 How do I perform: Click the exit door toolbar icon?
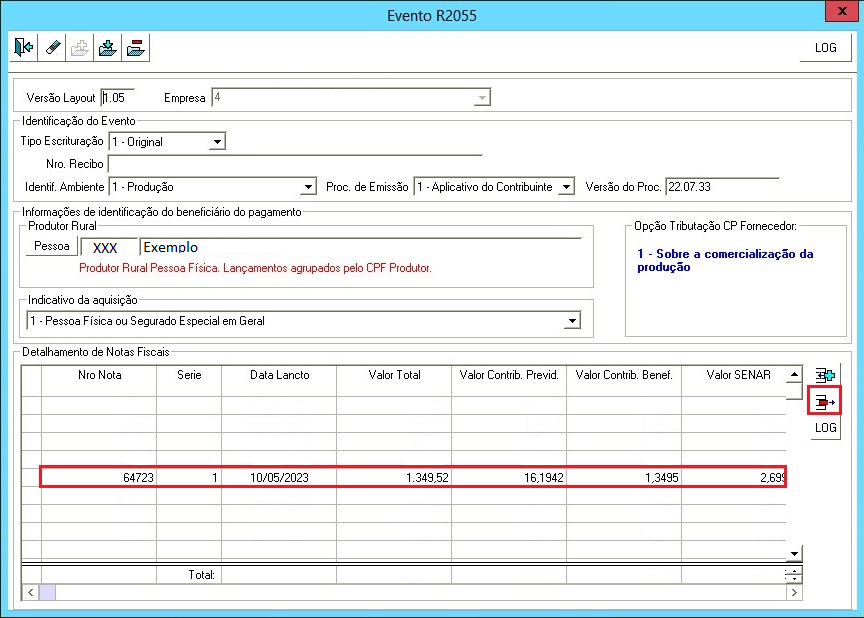24,47
